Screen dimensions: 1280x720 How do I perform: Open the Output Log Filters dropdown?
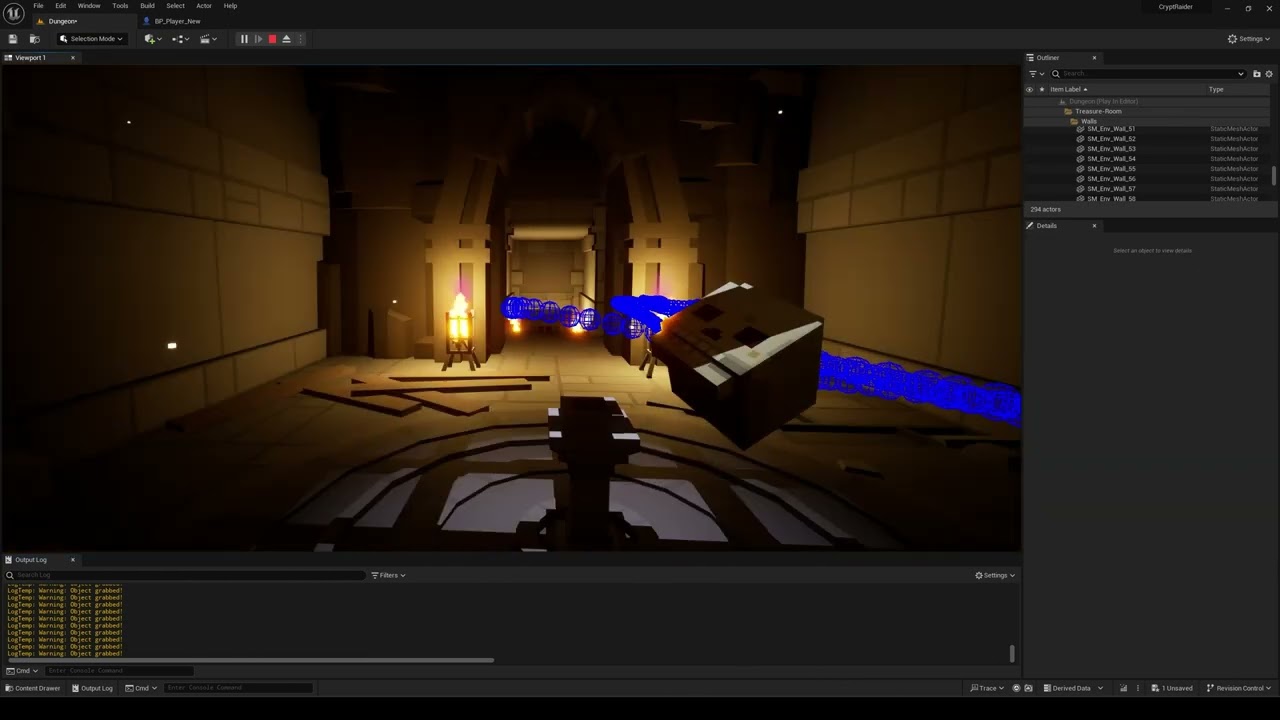[388, 575]
